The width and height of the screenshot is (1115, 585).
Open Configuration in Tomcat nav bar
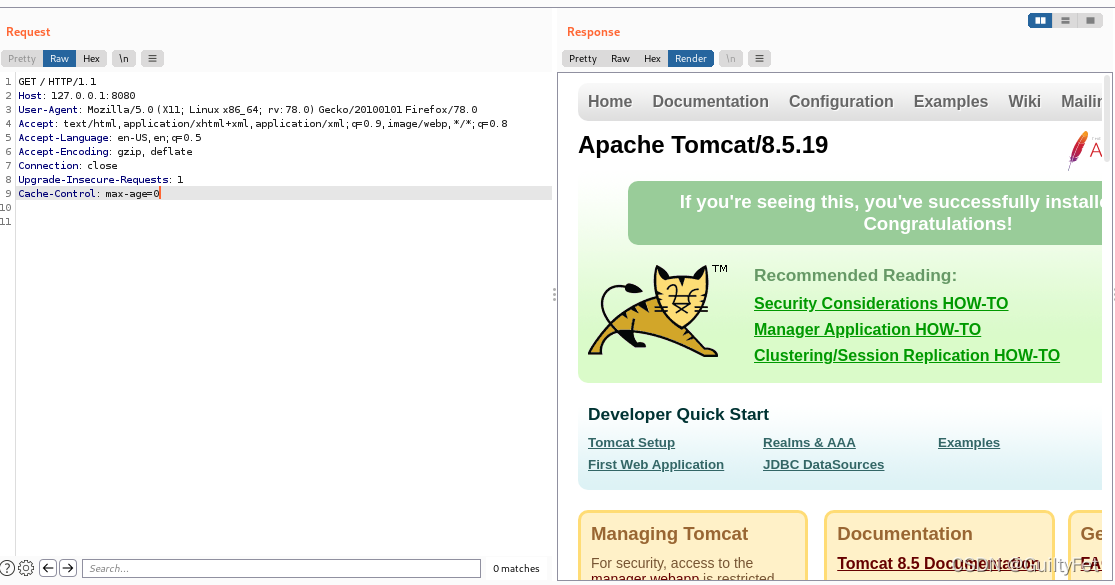pyautogui.click(x=841, y=102)
